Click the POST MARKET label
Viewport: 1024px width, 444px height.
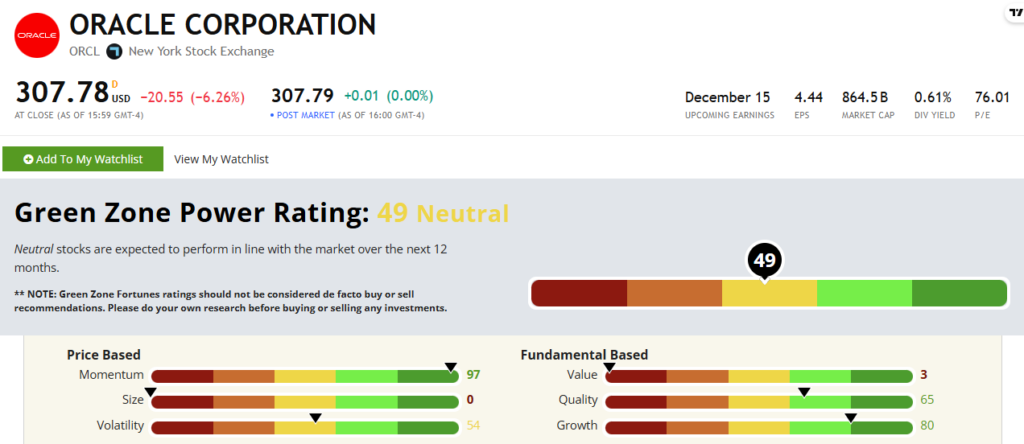304,115
